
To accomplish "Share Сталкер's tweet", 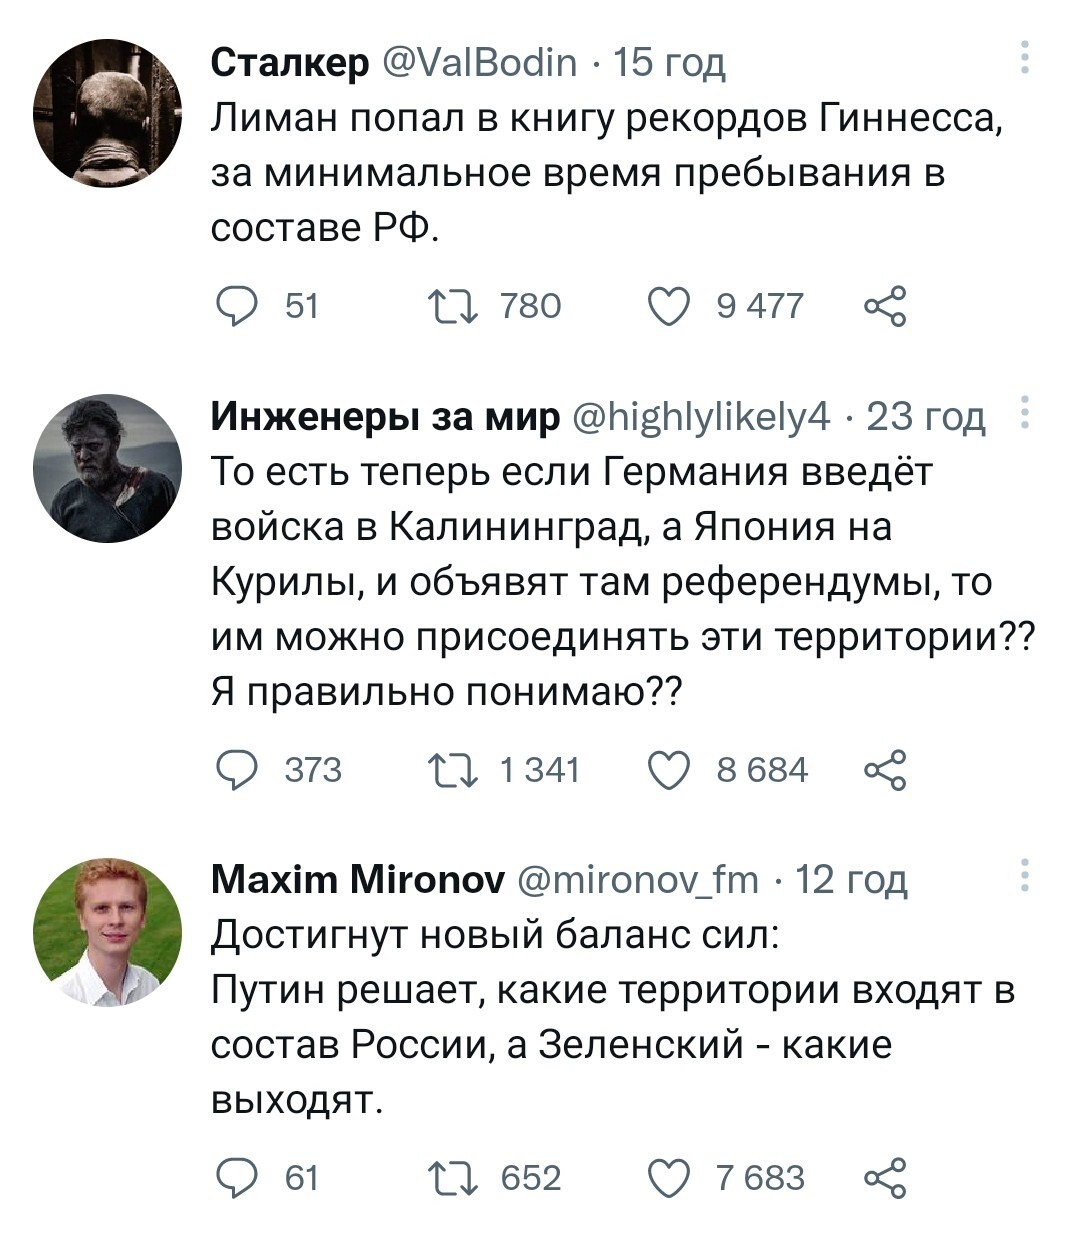I will tap(885, 305).
